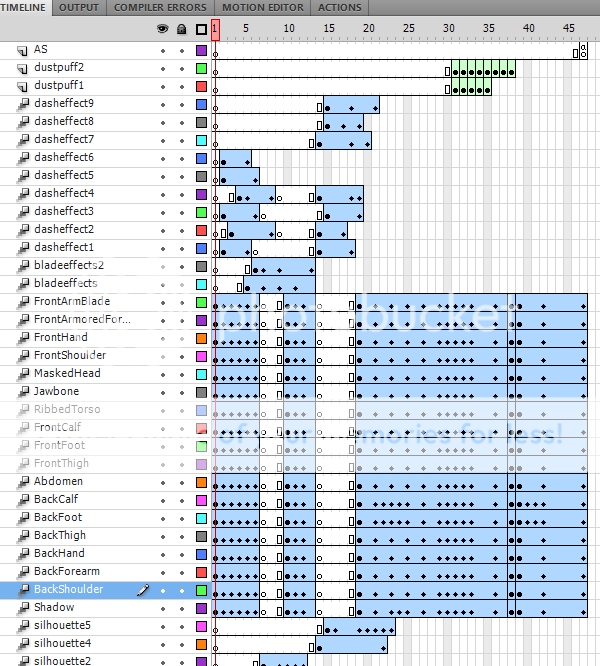The width and height of the screenshot is (600, 666).
Task: Click the padlock icon to lock all layers
Action: tap(182, 29)
